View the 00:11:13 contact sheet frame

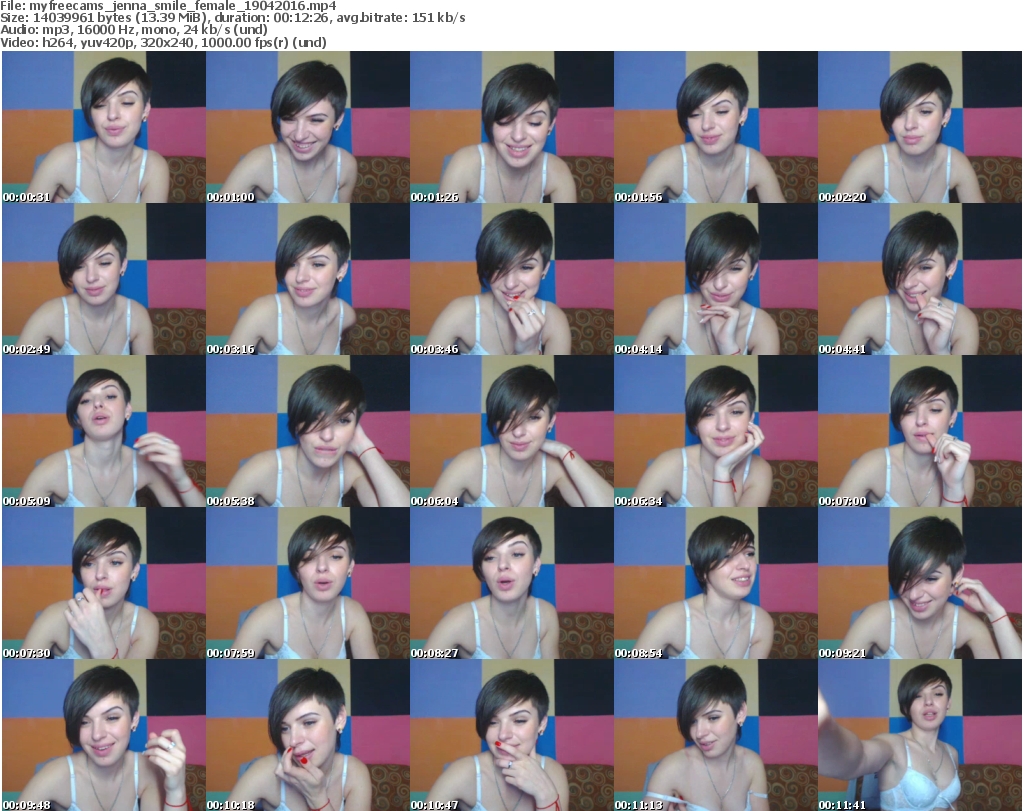pos(716,735)
